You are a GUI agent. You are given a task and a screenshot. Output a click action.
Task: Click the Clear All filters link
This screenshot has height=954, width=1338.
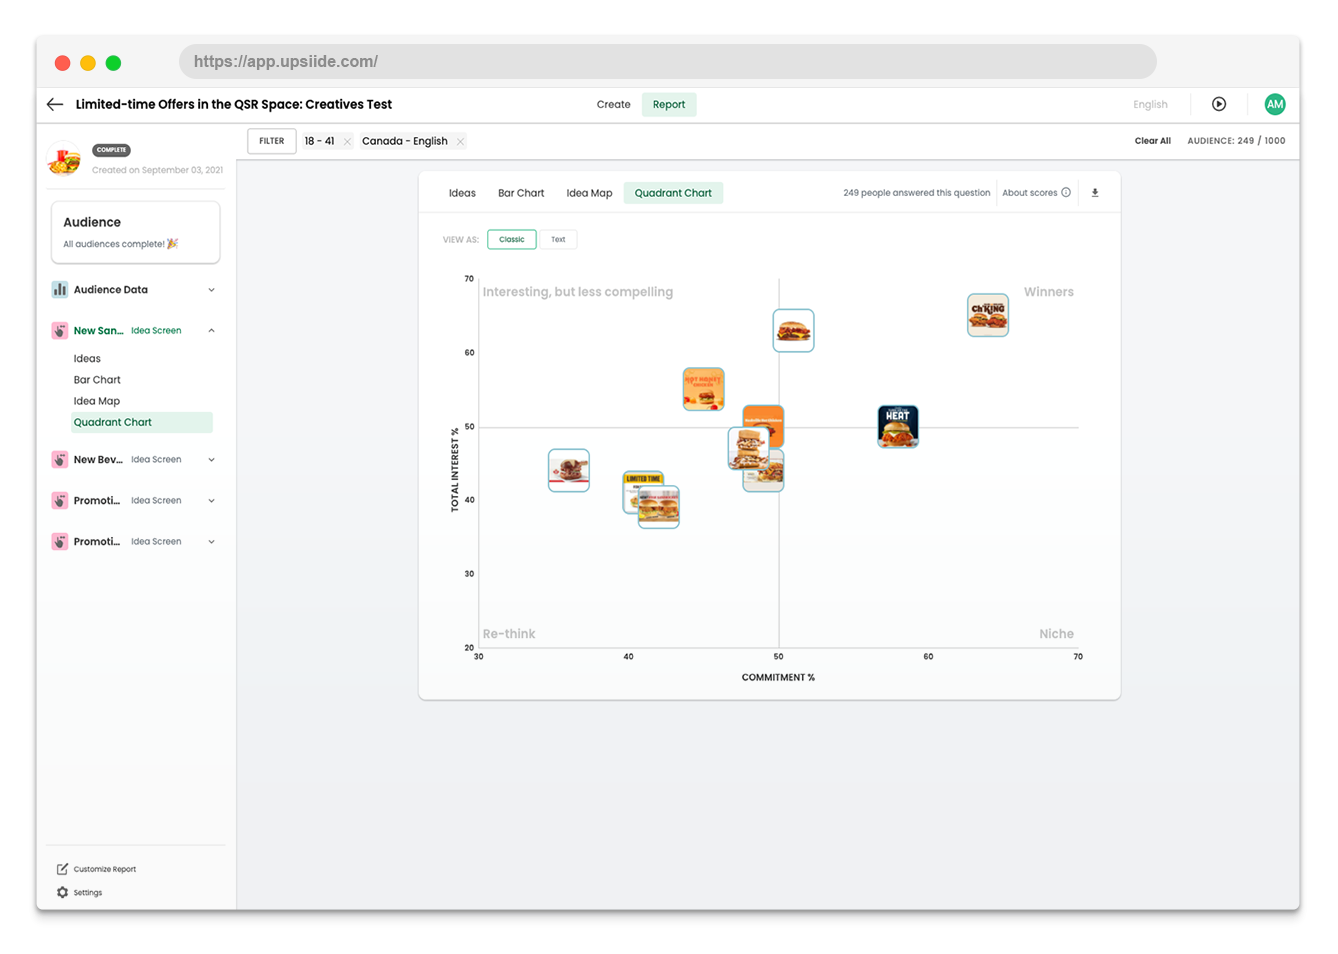pyautogui.click(x=1152, y=141)
